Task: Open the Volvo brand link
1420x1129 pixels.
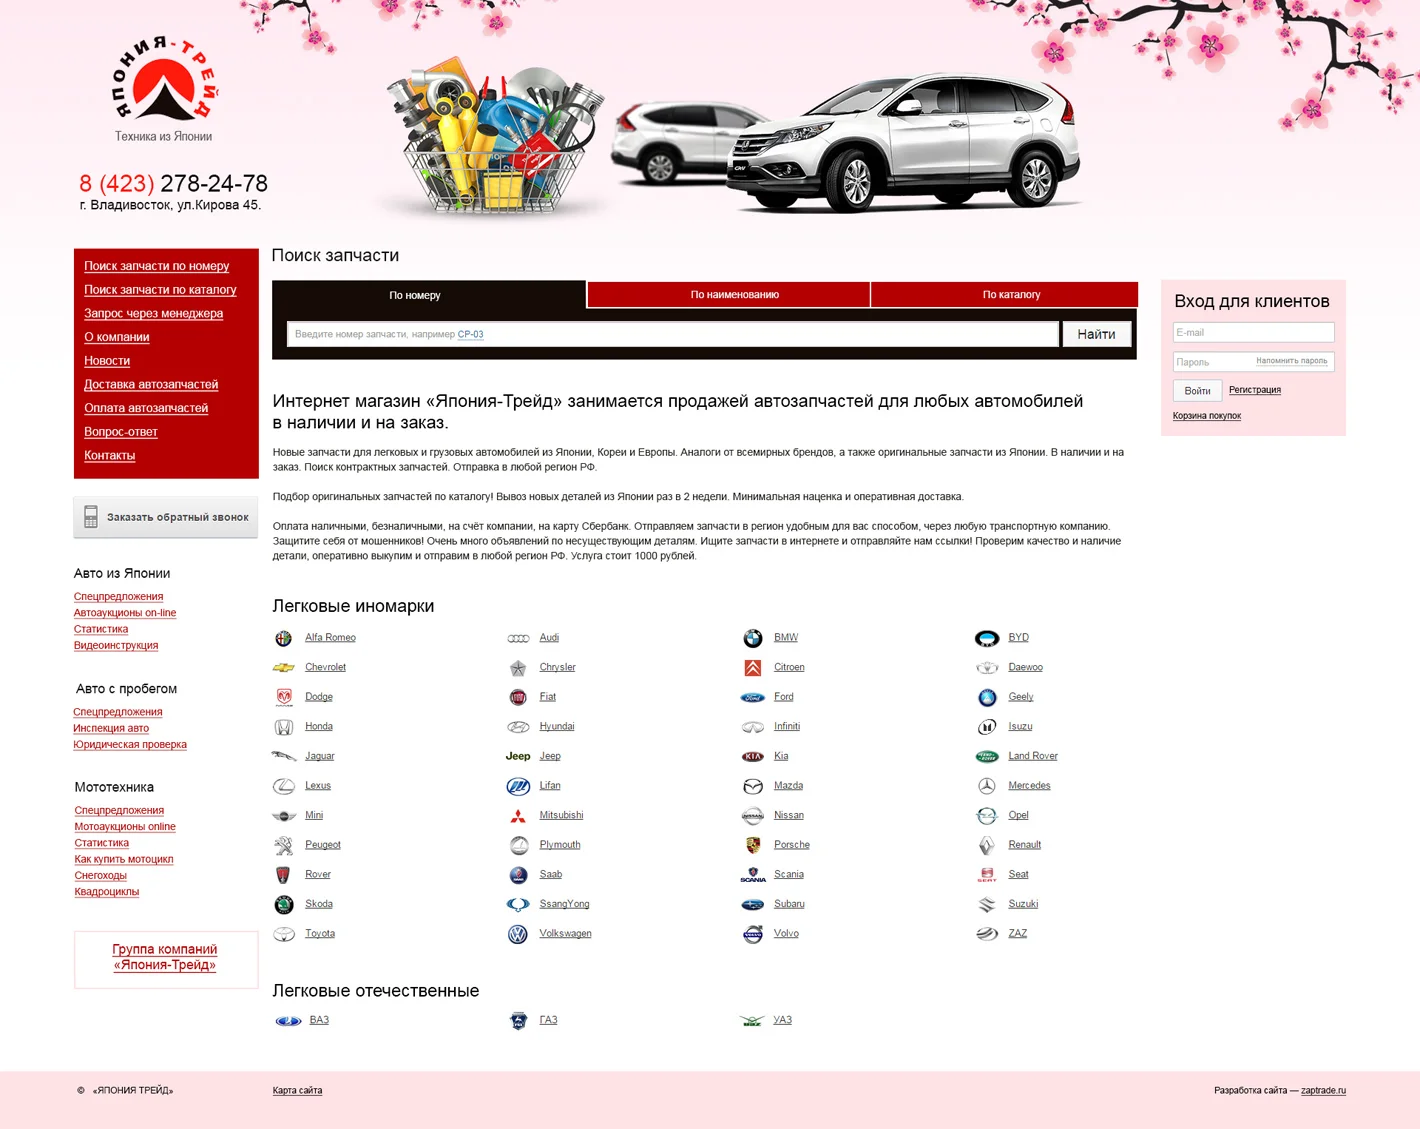Action: click(x=786, y=934)
